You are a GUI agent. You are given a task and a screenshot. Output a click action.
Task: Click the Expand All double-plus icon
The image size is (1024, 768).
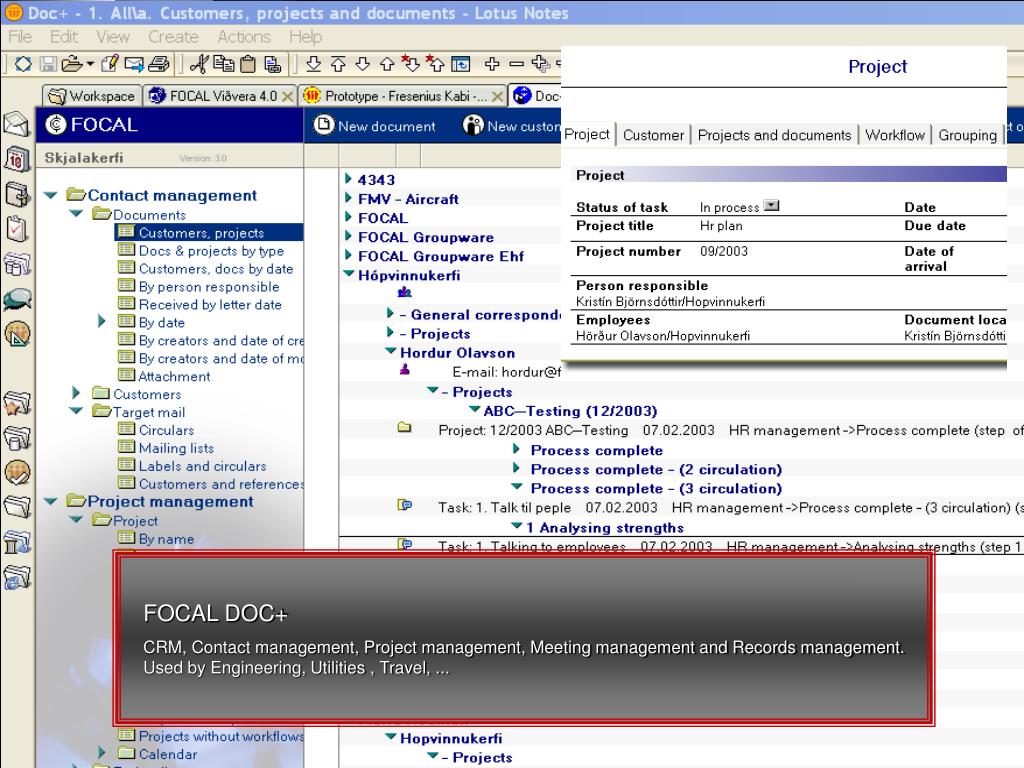tap(540, 63)
